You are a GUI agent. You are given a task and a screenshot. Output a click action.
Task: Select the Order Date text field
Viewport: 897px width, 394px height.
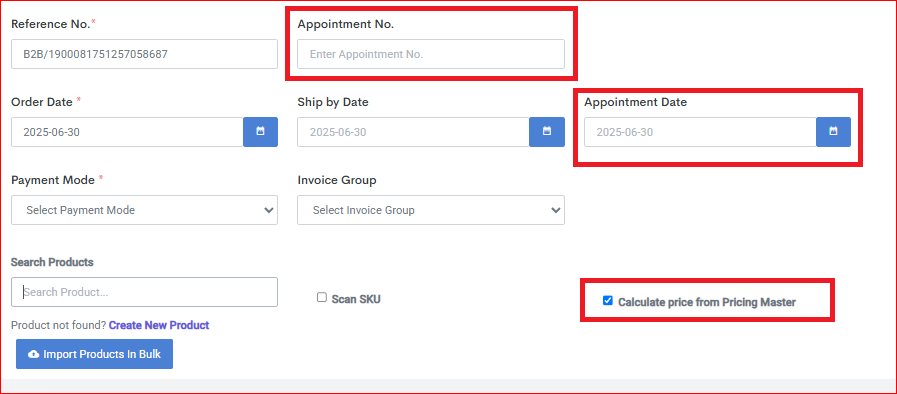(128, 132)
